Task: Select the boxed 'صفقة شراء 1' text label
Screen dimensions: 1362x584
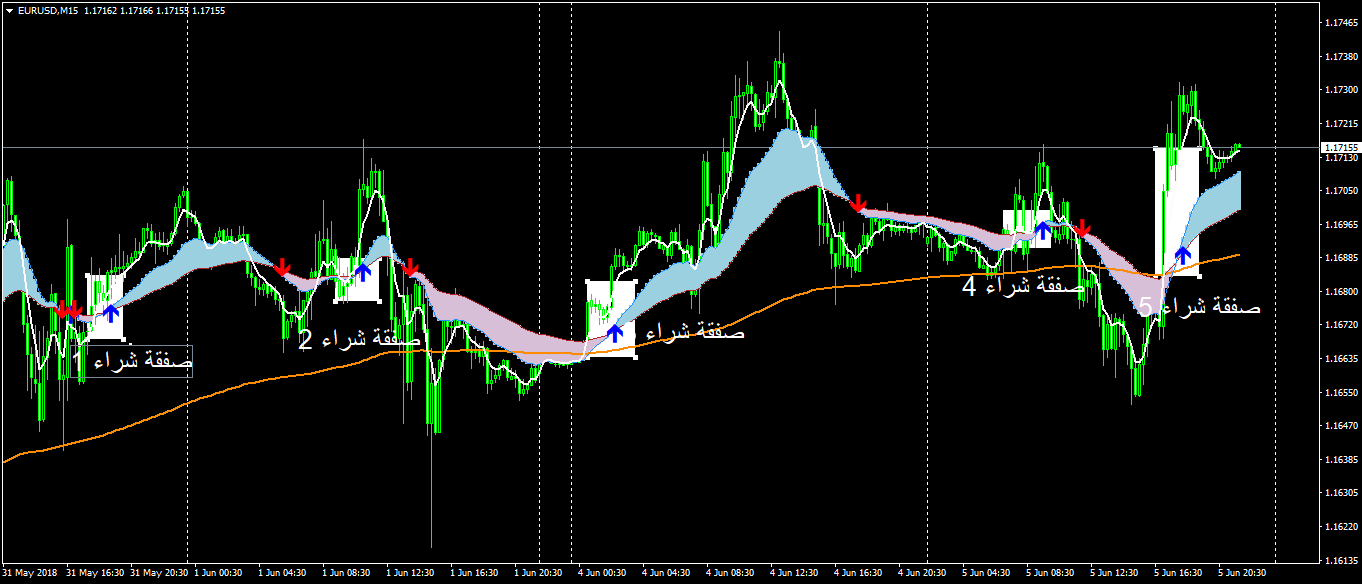Action: click(133, 360)
